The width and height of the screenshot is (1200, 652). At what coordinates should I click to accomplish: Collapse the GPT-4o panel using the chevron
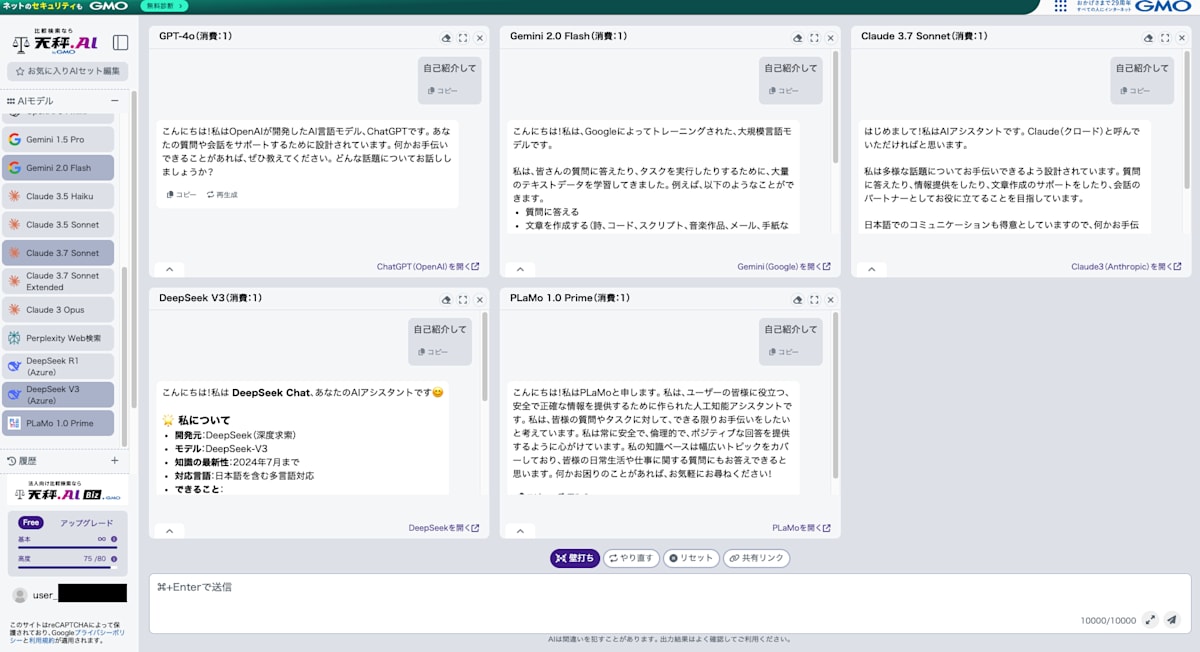point(170,268)
